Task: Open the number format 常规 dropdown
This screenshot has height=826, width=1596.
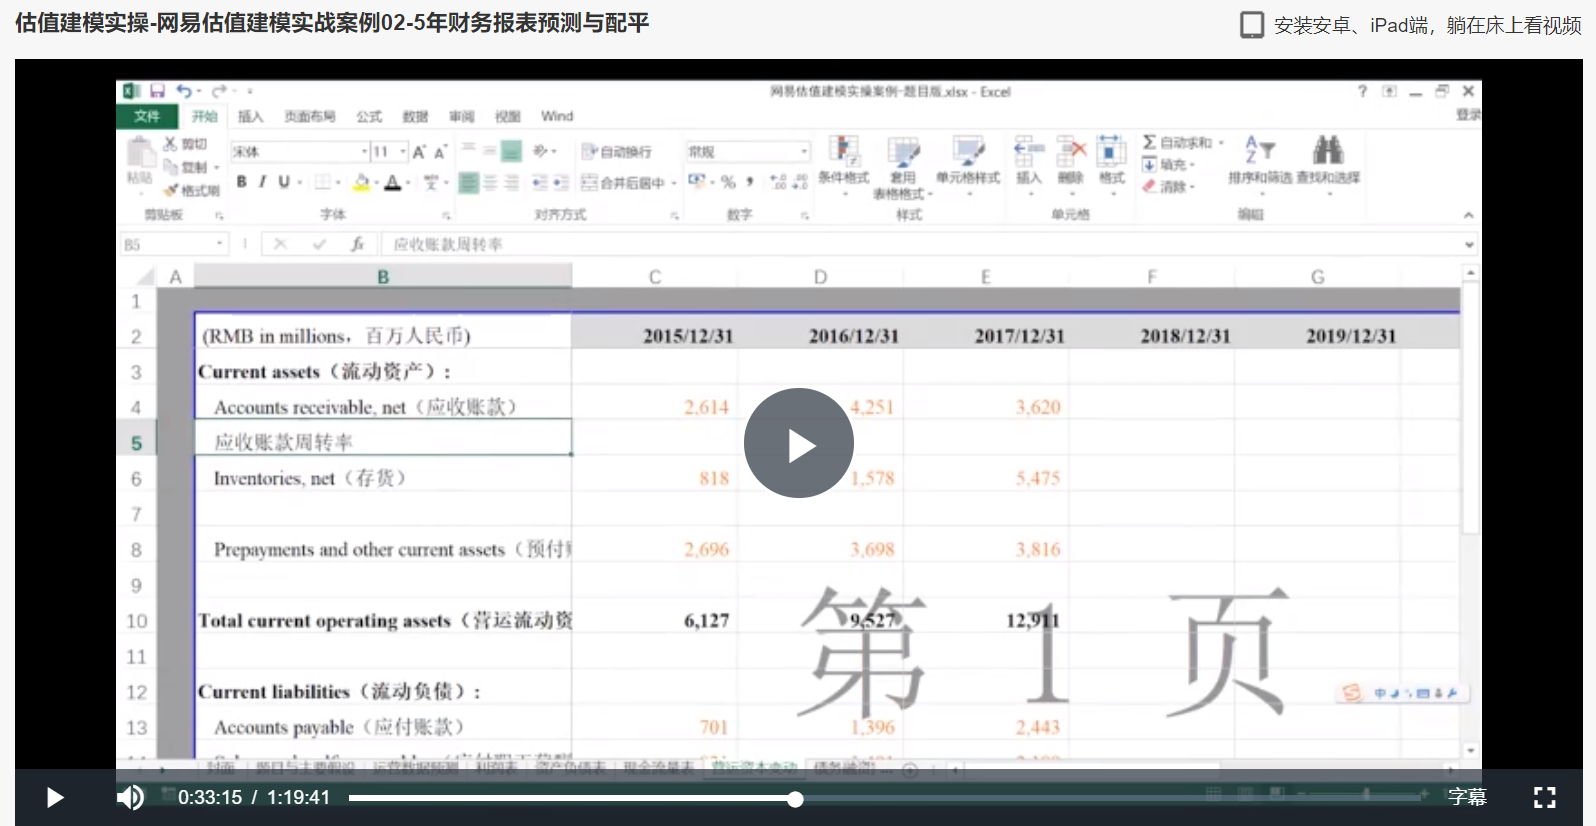Action: click(804, 152)
